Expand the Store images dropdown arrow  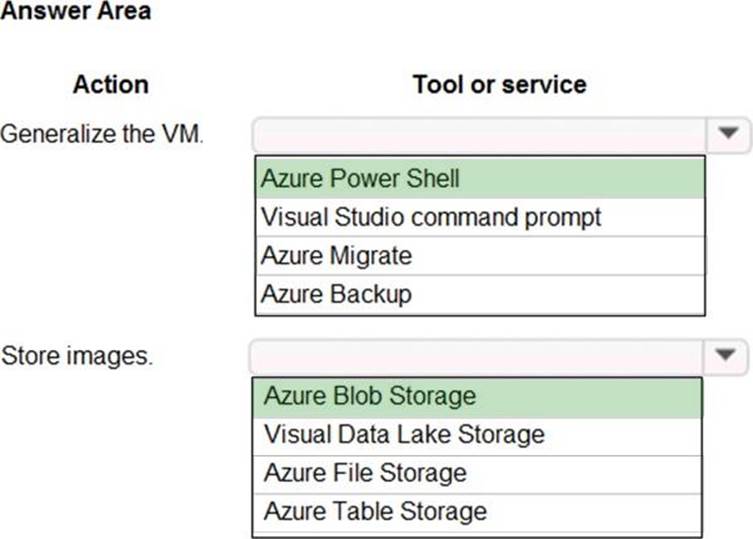728,355
